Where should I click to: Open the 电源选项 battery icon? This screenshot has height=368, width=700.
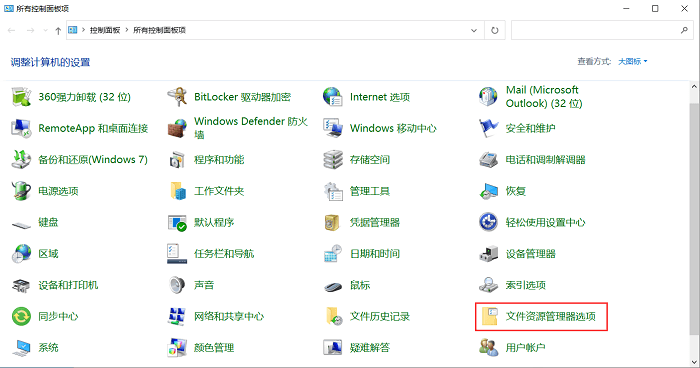[21, 191]
